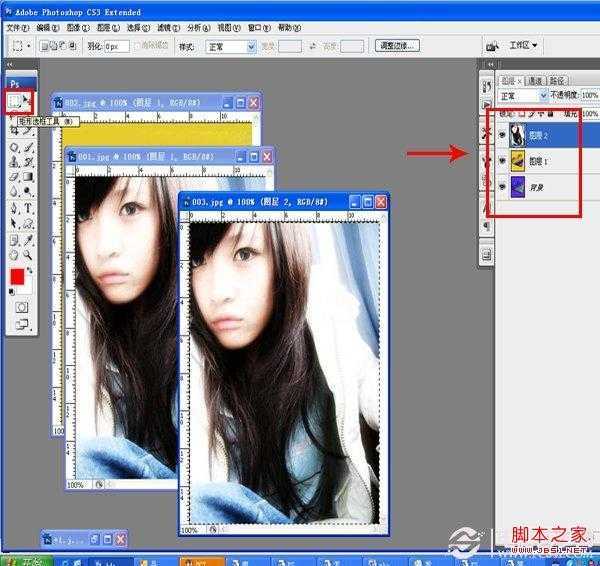Image resolution: width=600 pixels, height=566 pixels.
Task: Click the Go to Bridge icon
Action: coord(491,46)
